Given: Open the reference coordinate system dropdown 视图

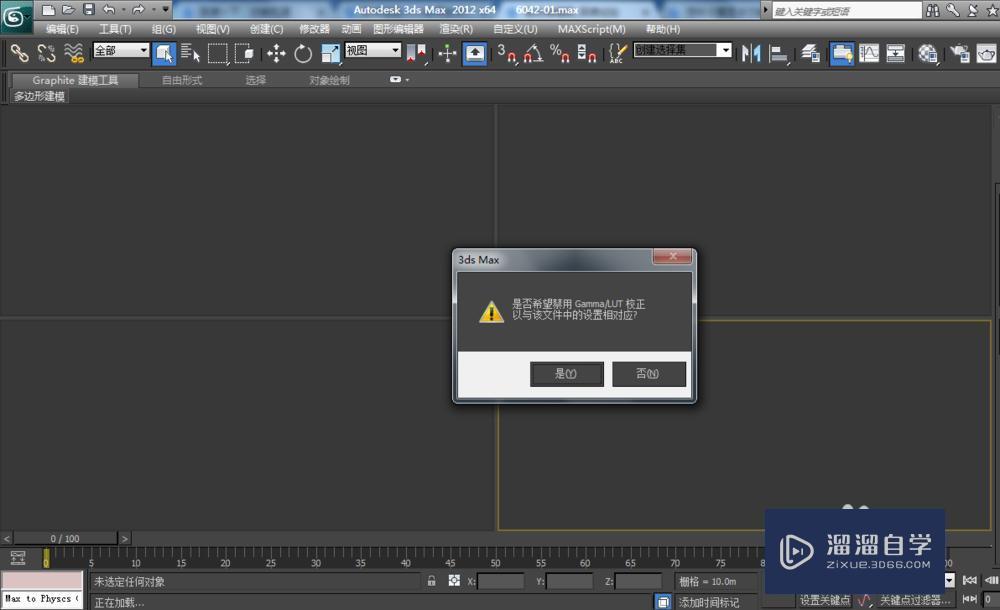Looking at the screenshot, I should [x=373, y=50].
